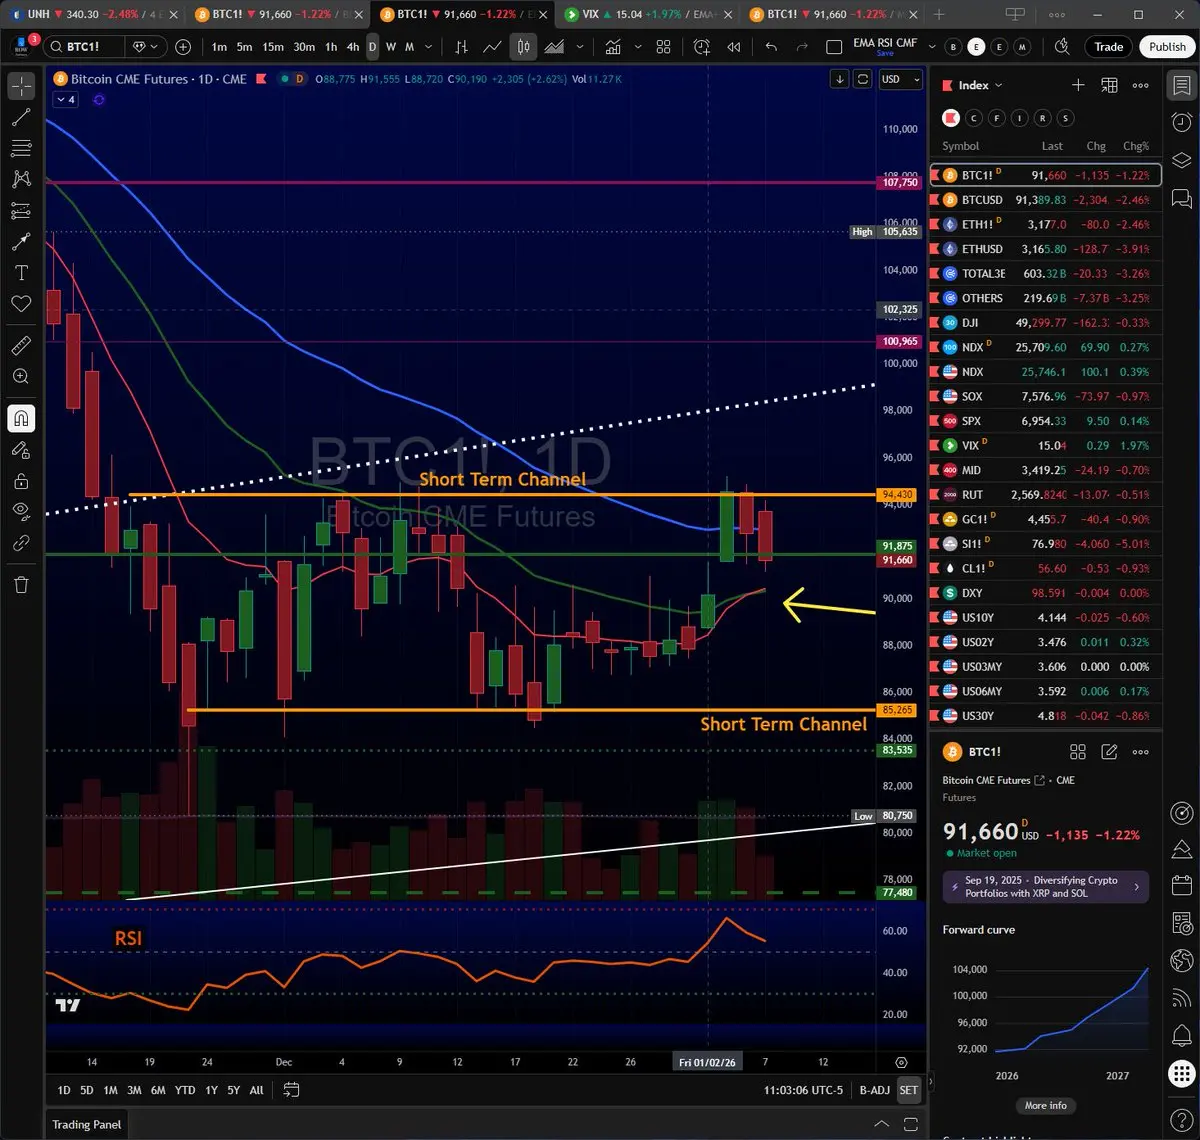The height and width of the screenshot is (1140, 1200).
Task: Select the crosshair cursor tool
Action: (x=21, y=87)
